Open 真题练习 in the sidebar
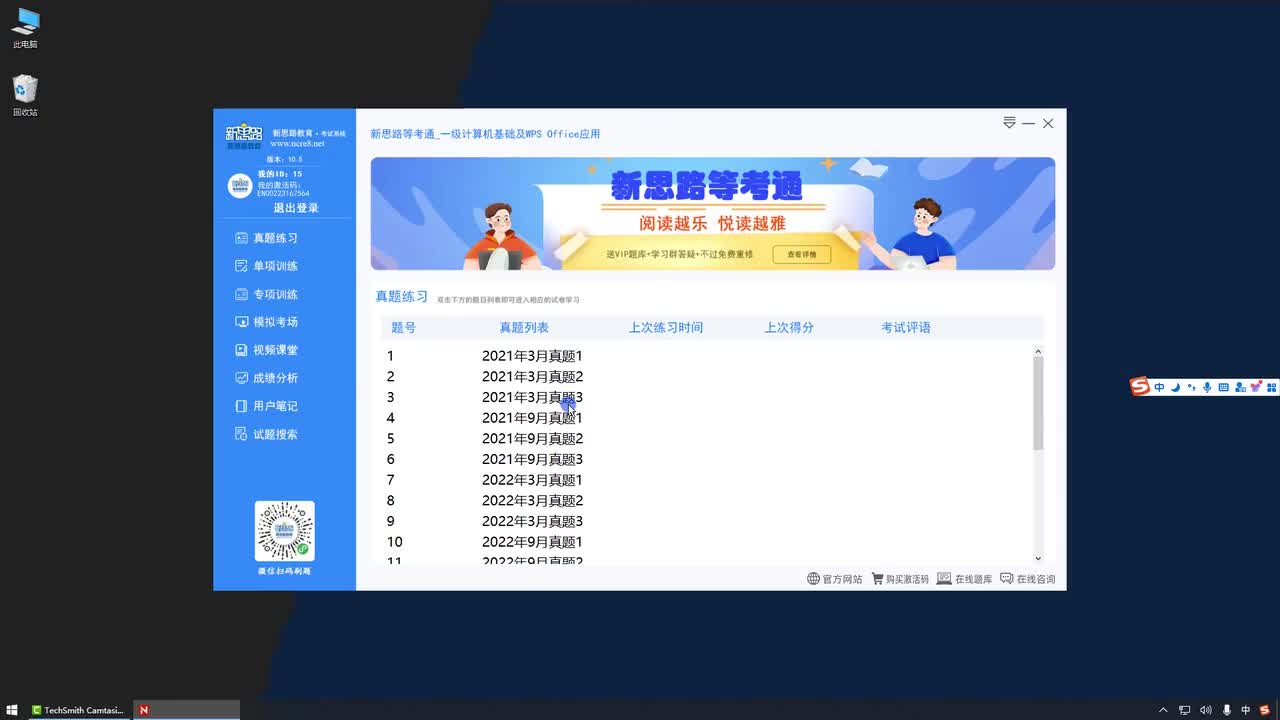Viewport: 1280px width, 720px height. click(266, 238)
